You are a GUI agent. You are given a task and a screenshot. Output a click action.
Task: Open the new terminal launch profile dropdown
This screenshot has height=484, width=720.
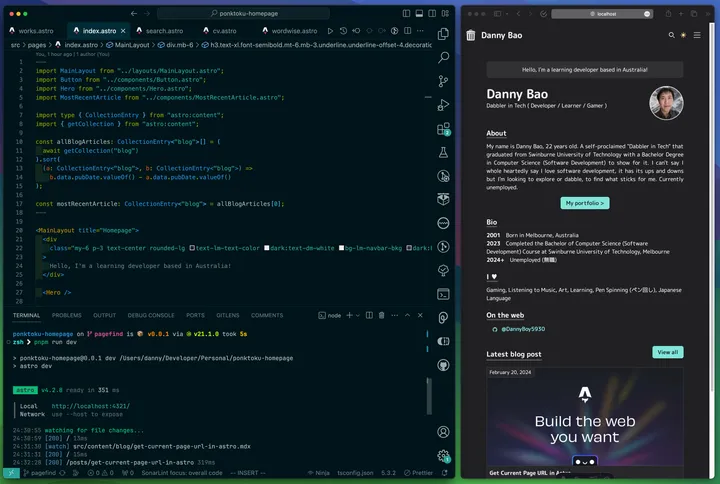coord(358,315)
